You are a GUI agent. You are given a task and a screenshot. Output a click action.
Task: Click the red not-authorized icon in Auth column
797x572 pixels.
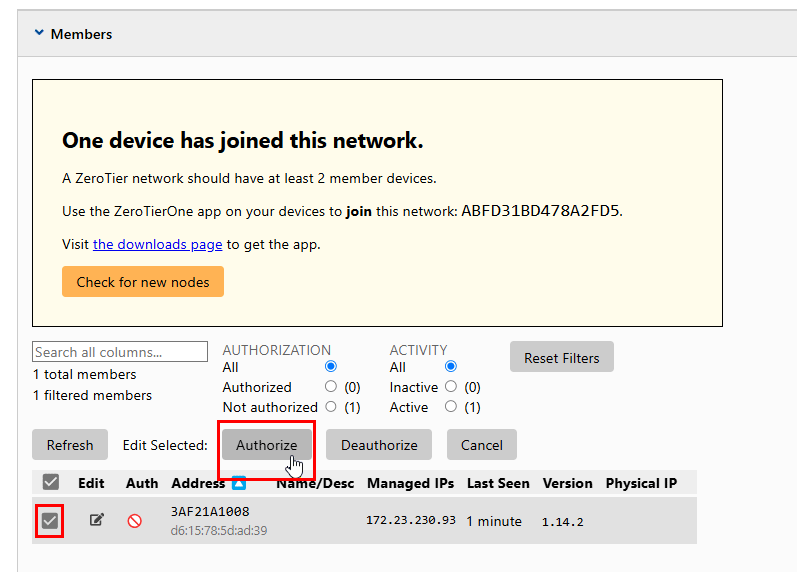[134, 520]
